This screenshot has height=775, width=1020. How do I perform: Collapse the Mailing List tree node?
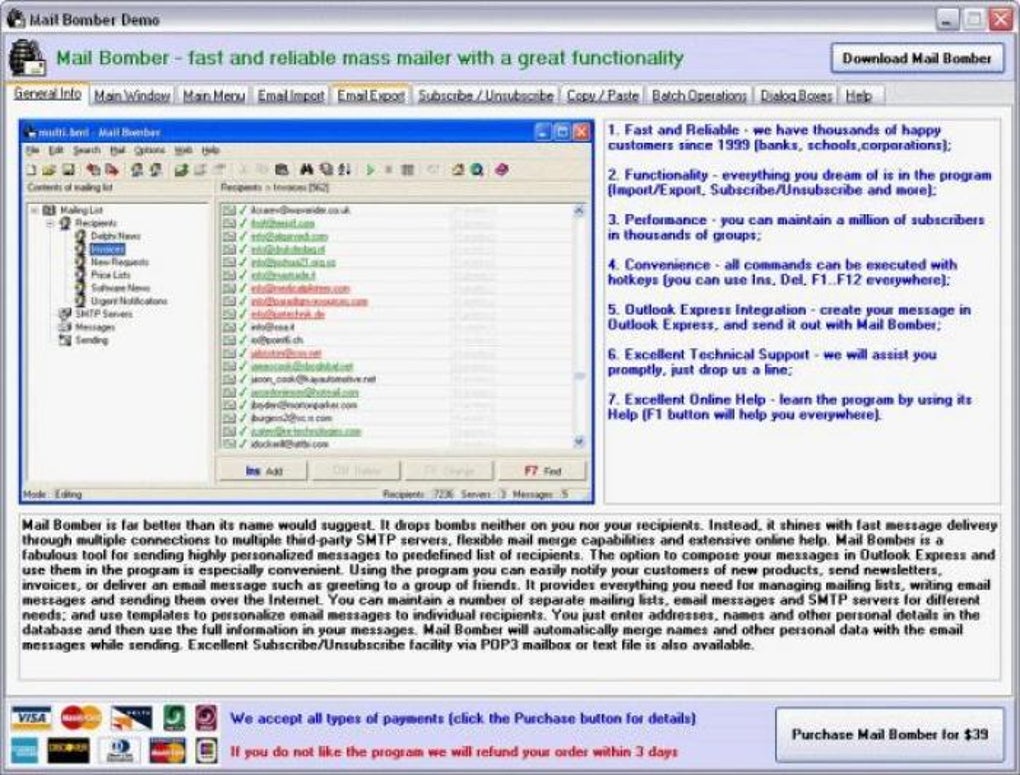35,210
